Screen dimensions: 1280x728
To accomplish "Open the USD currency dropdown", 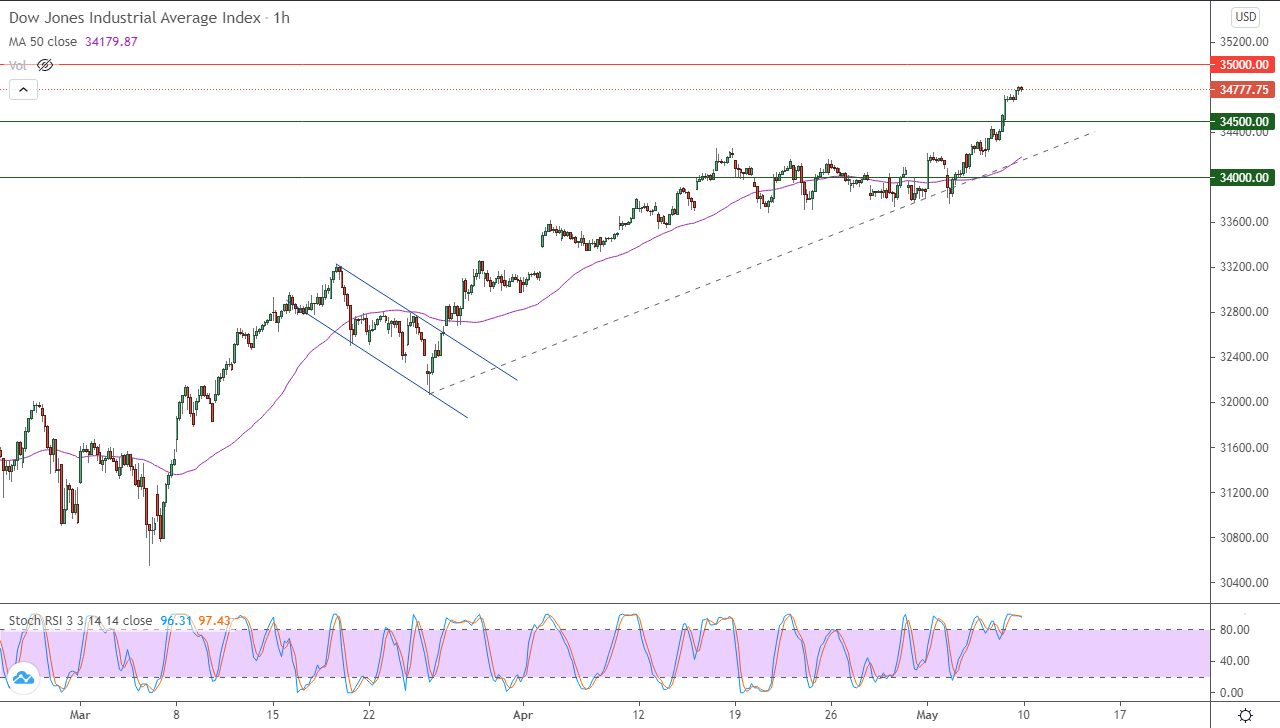I will point(1246,16).
